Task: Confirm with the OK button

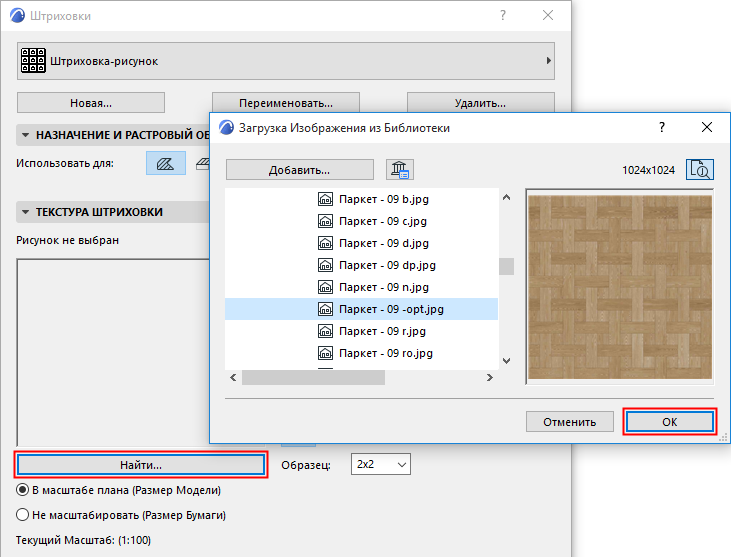Action: (669, 422)
